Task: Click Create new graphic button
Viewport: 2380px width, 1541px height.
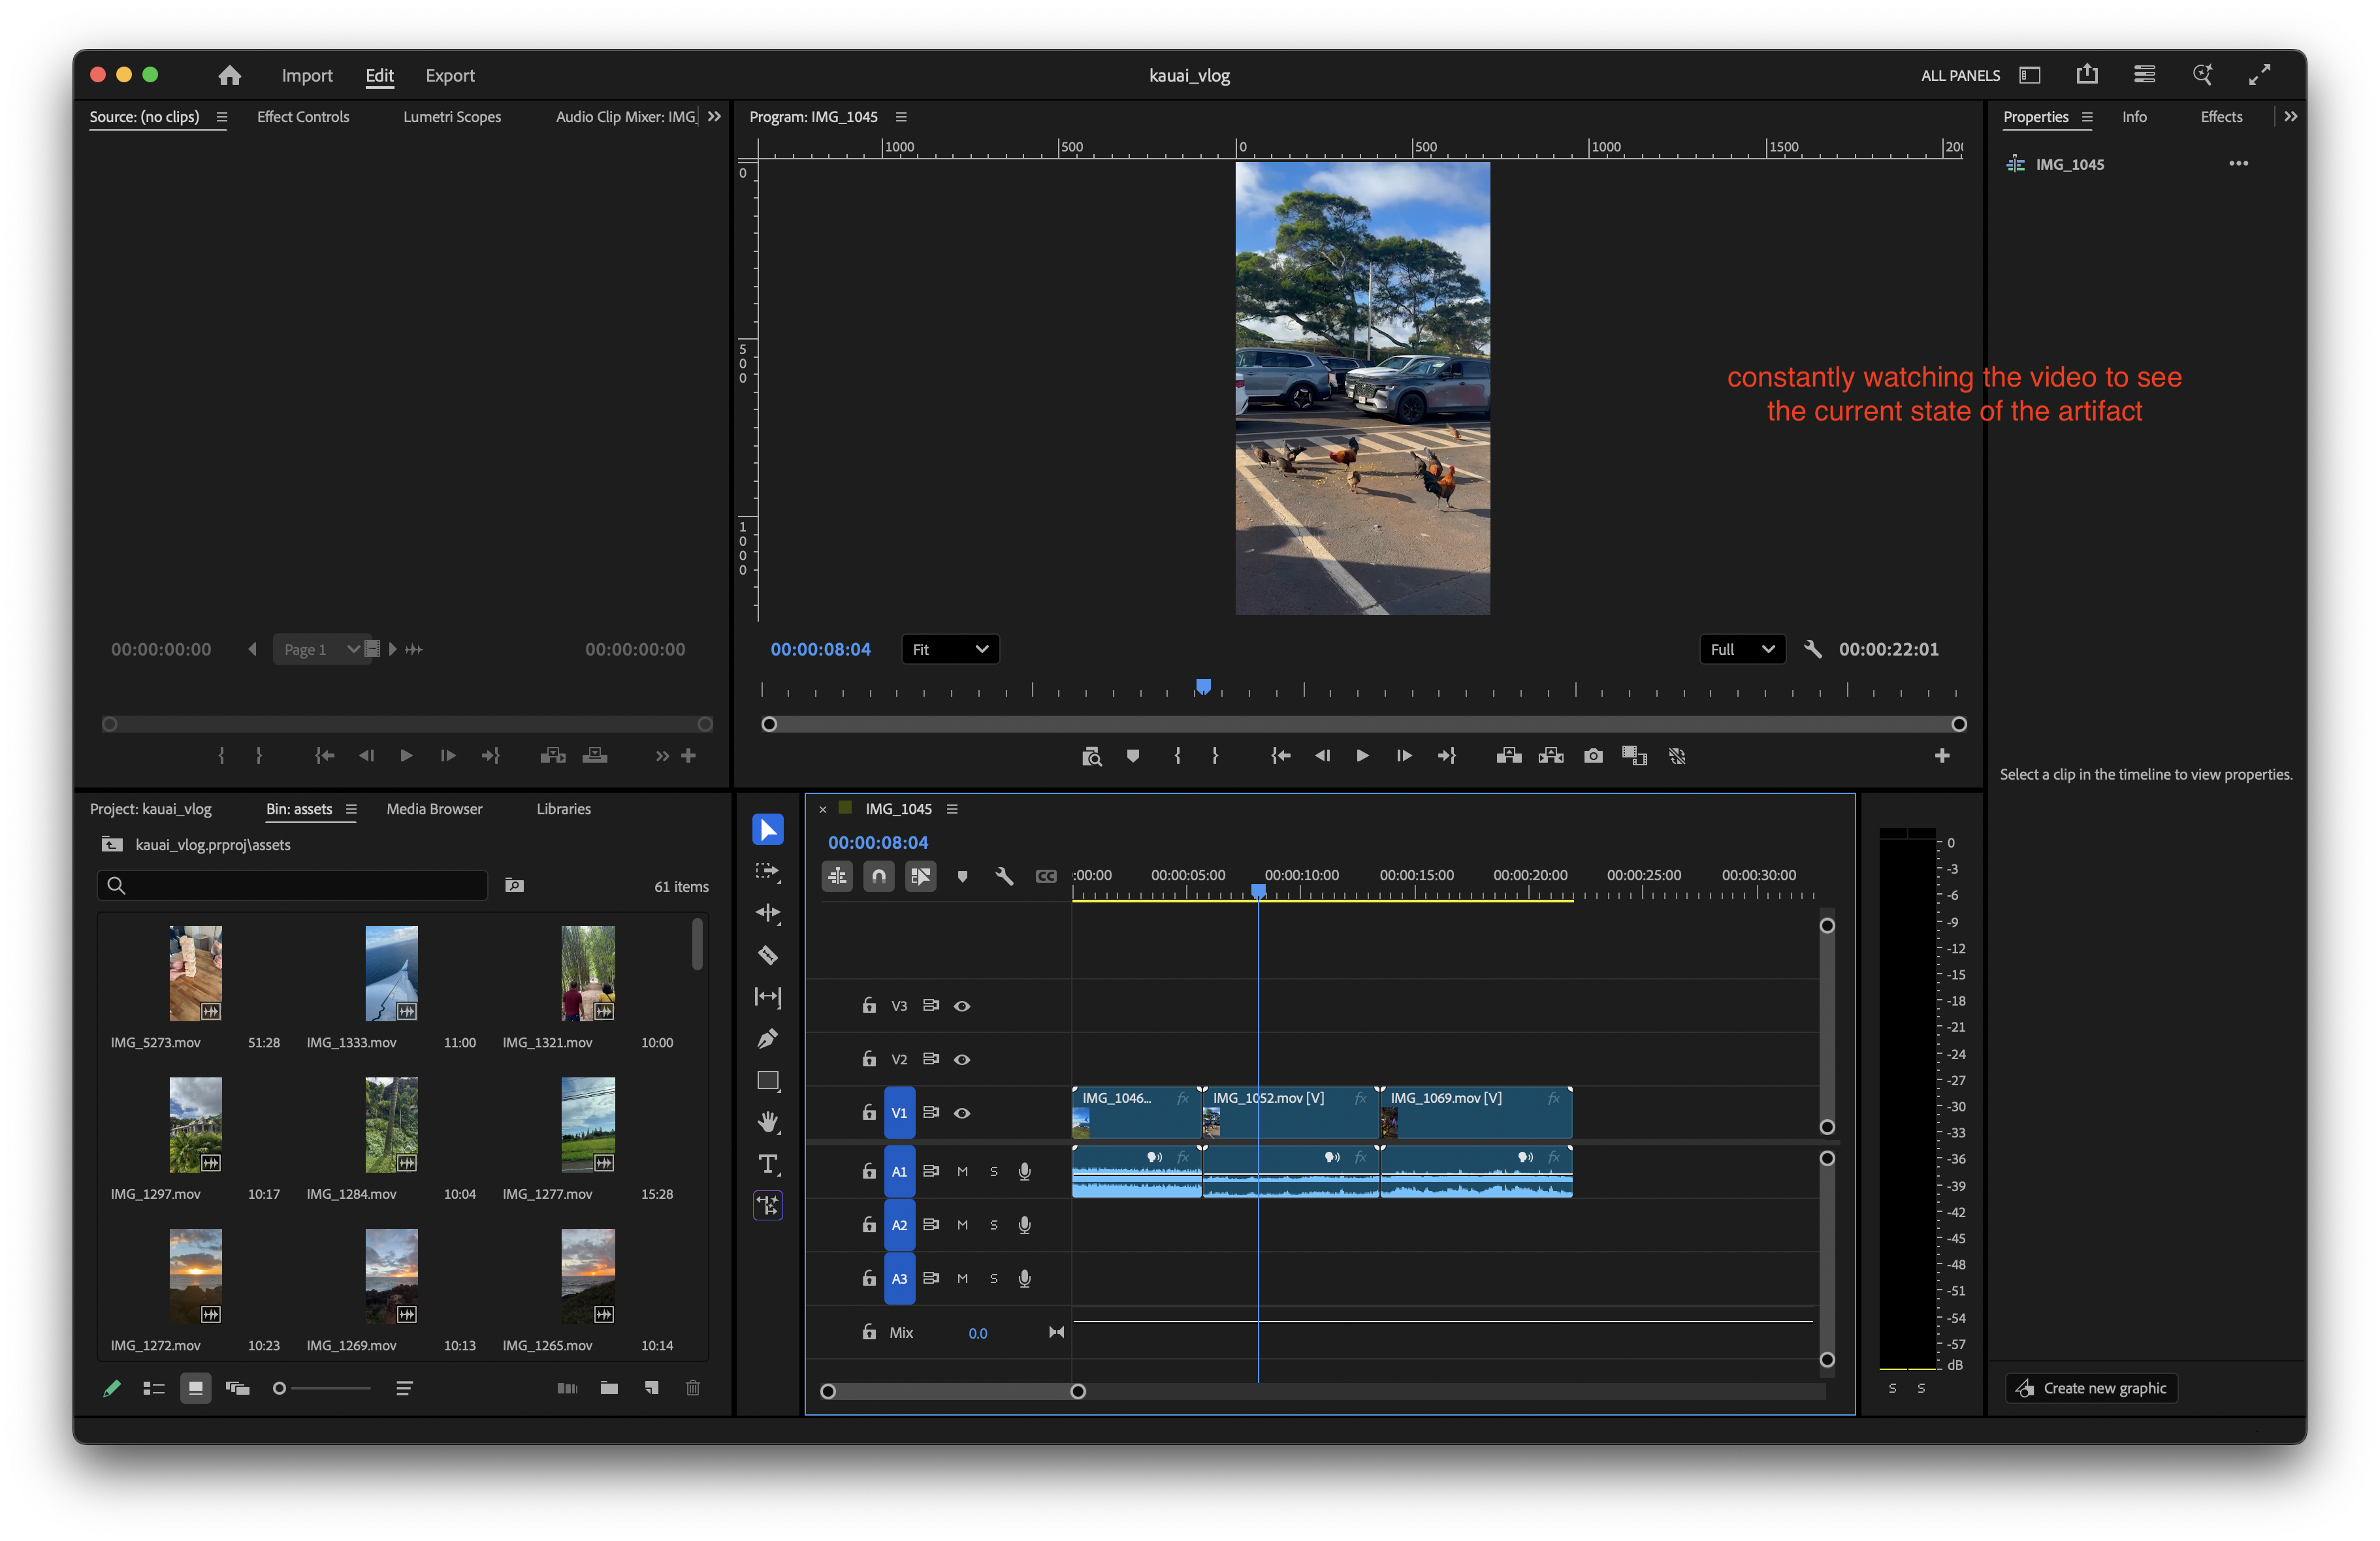Action: 2091,1388
